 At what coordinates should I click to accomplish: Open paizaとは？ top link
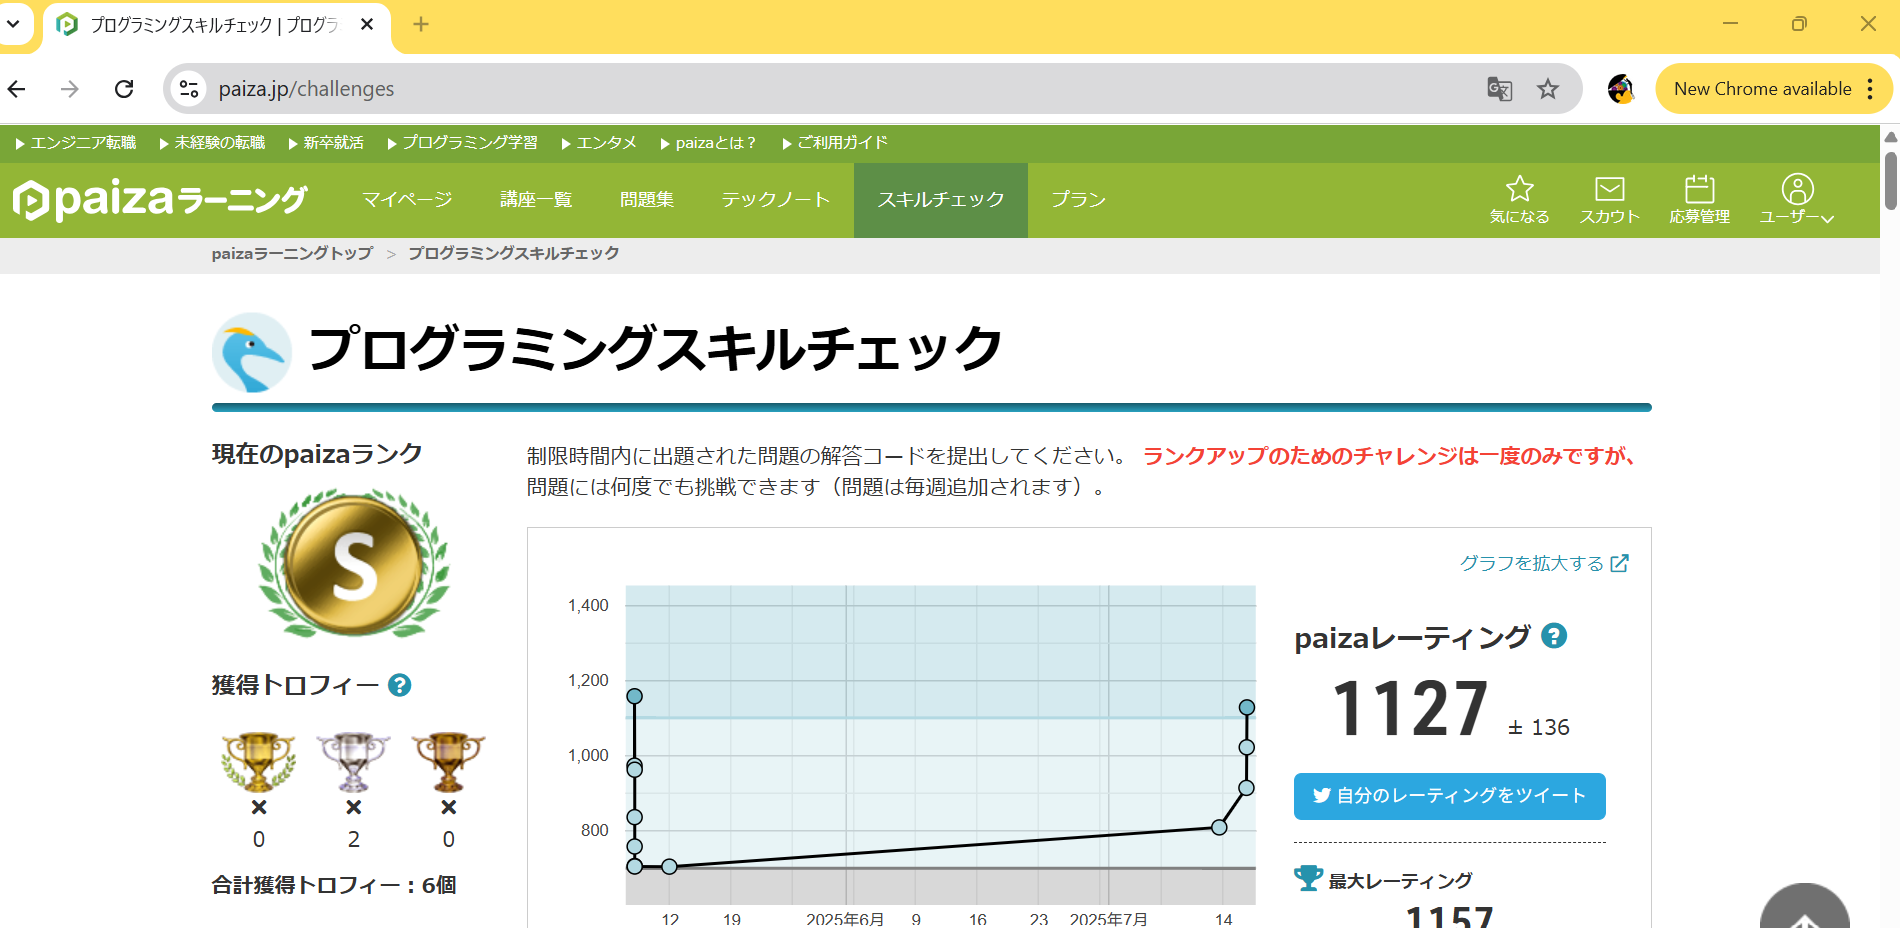(708, 143)
